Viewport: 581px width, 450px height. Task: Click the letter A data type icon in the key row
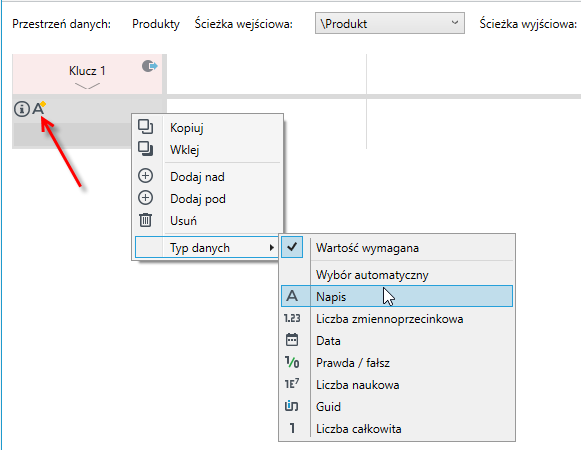39,108
